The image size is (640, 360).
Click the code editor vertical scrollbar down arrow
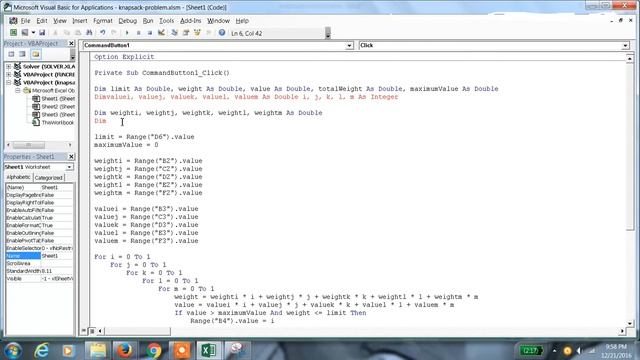tap(630, 323)
